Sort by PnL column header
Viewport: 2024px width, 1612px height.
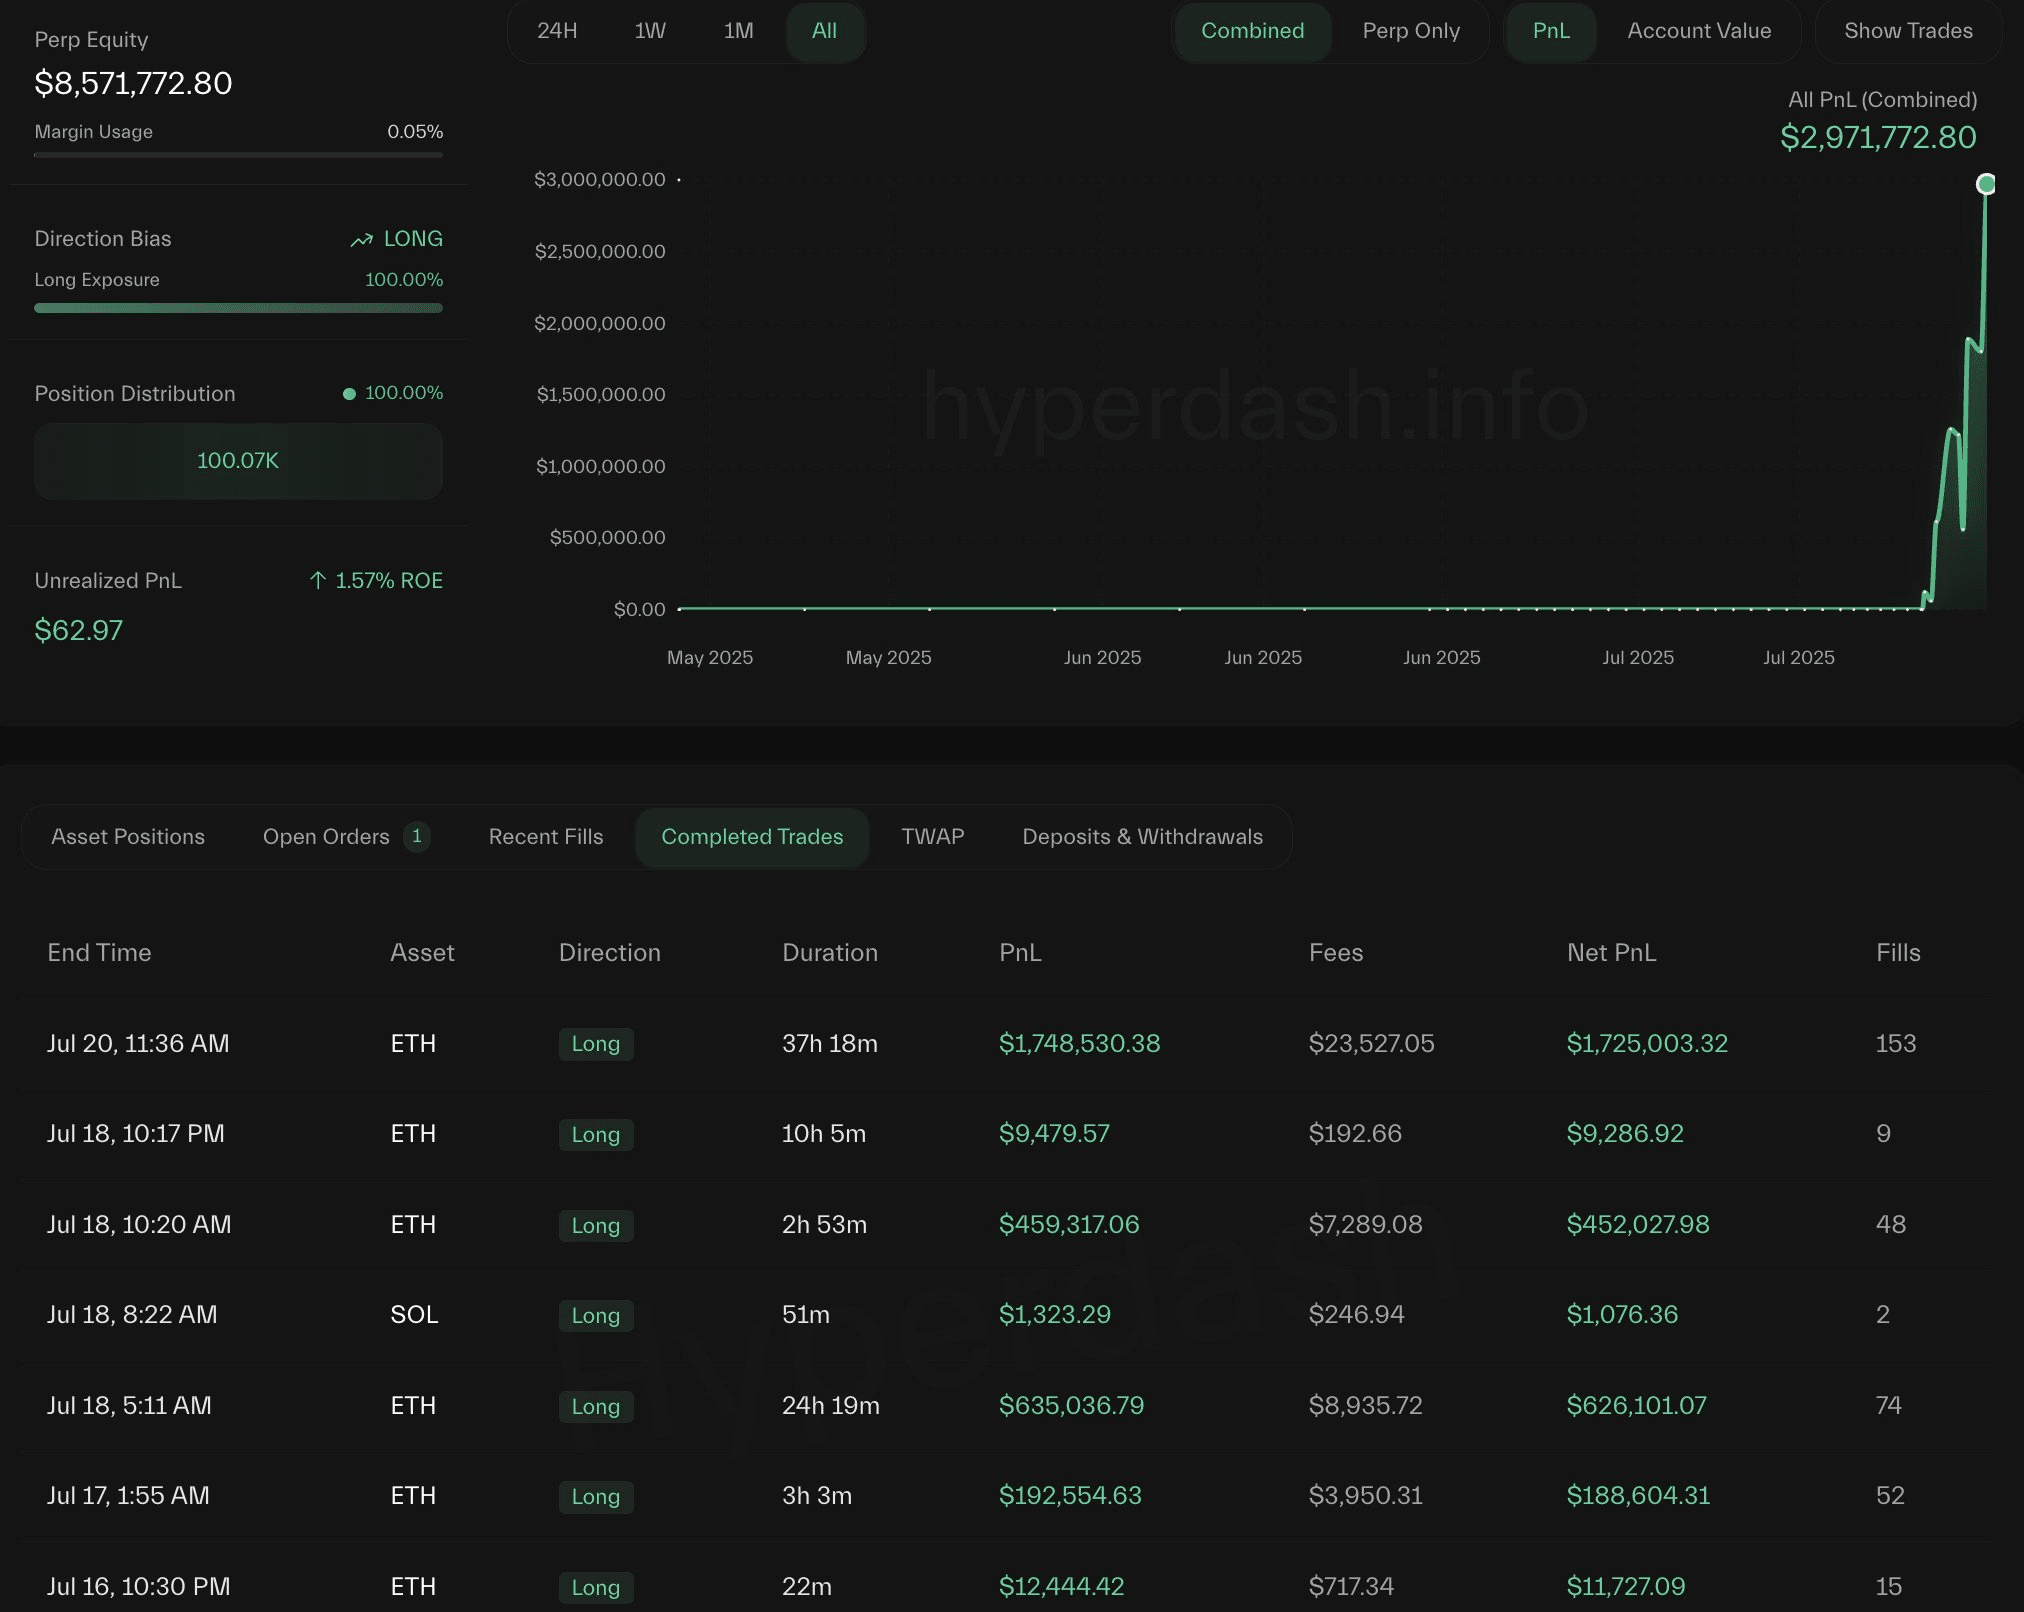click(1020, 953)
